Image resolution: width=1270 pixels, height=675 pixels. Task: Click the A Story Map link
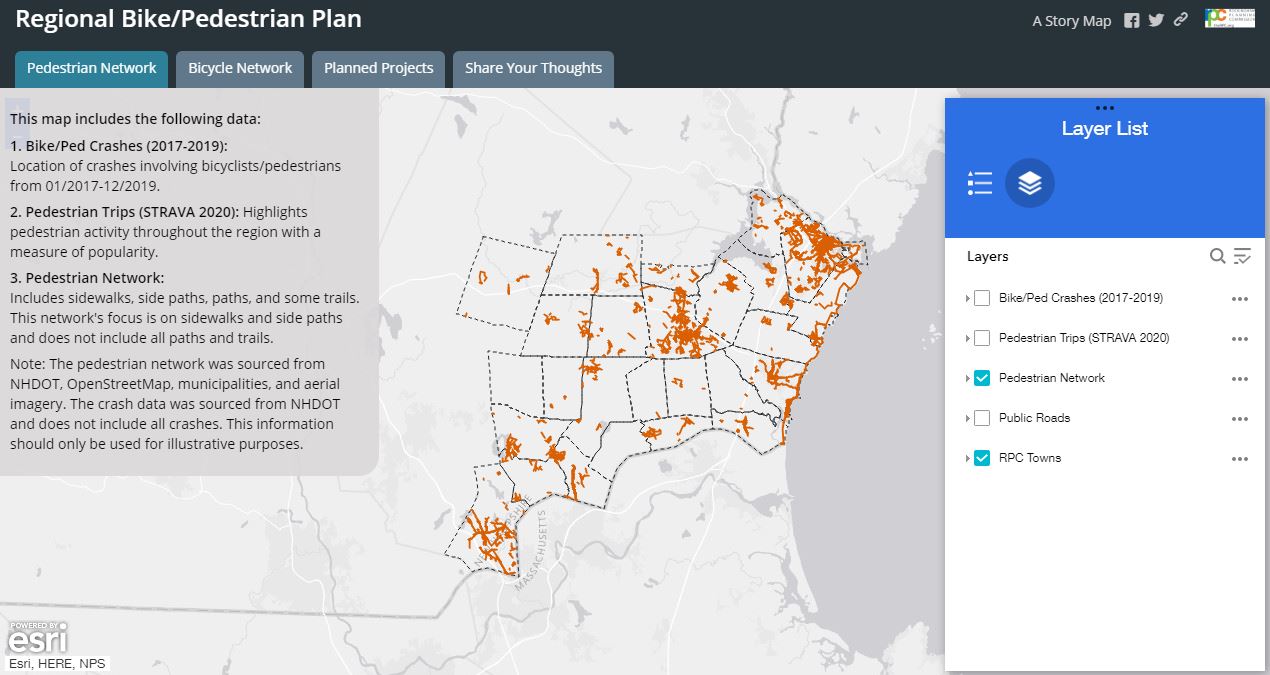1071,21
